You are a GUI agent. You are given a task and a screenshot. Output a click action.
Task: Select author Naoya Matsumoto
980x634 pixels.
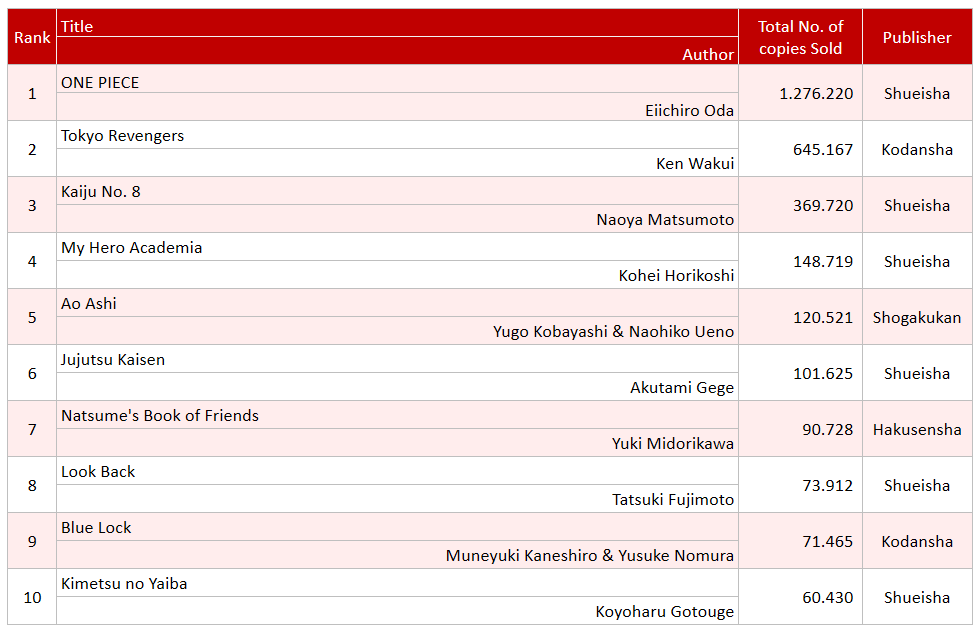click(x=665, y=219)
